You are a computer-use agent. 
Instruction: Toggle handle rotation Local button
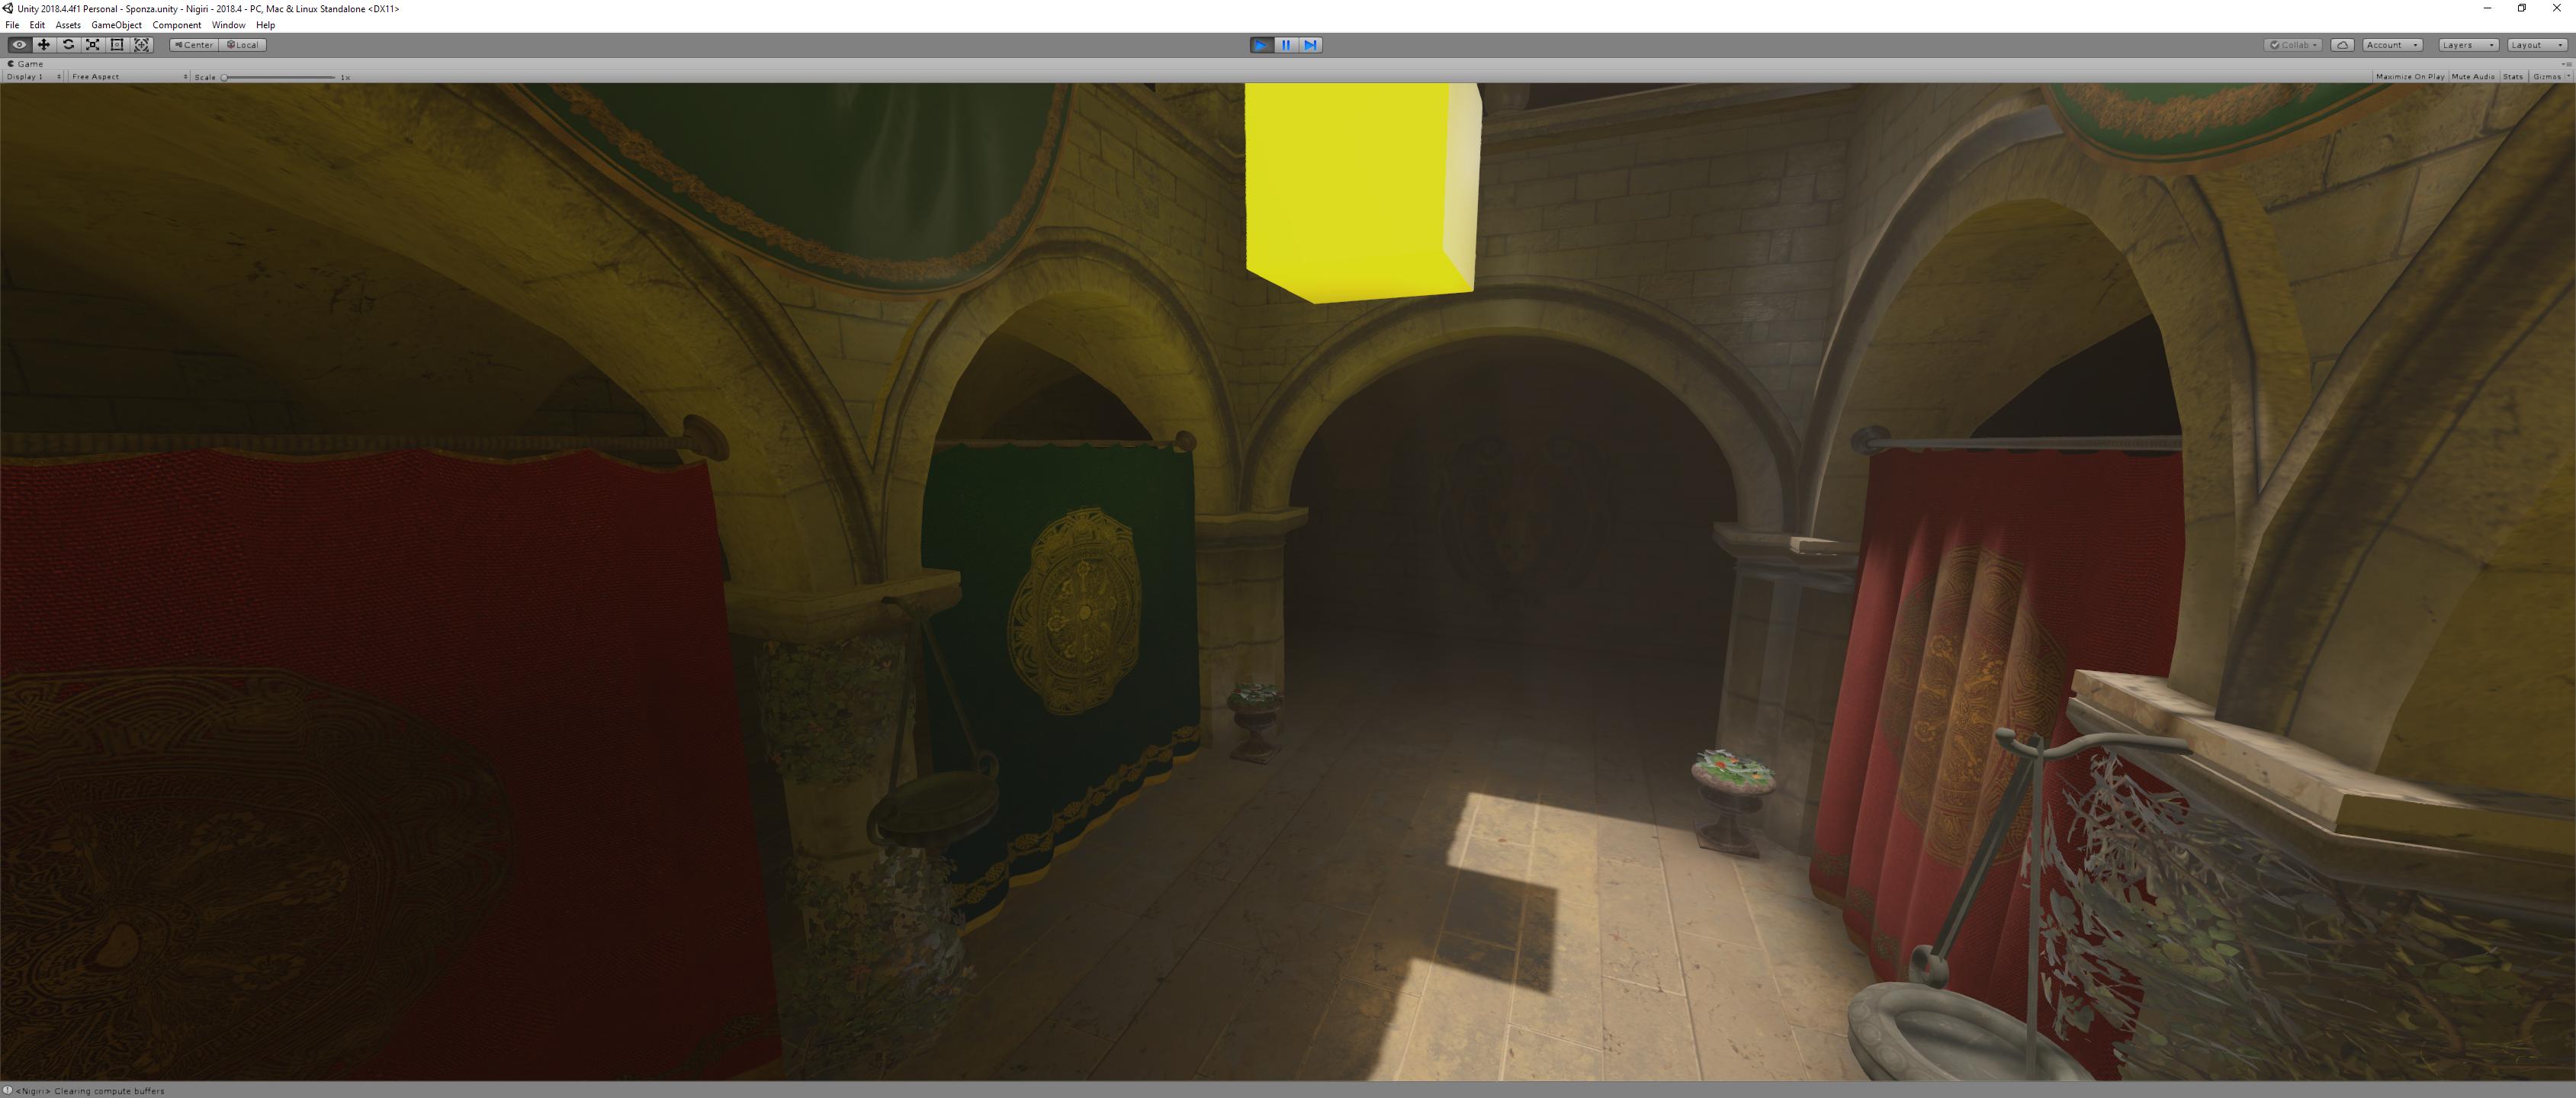click(242, 45)
